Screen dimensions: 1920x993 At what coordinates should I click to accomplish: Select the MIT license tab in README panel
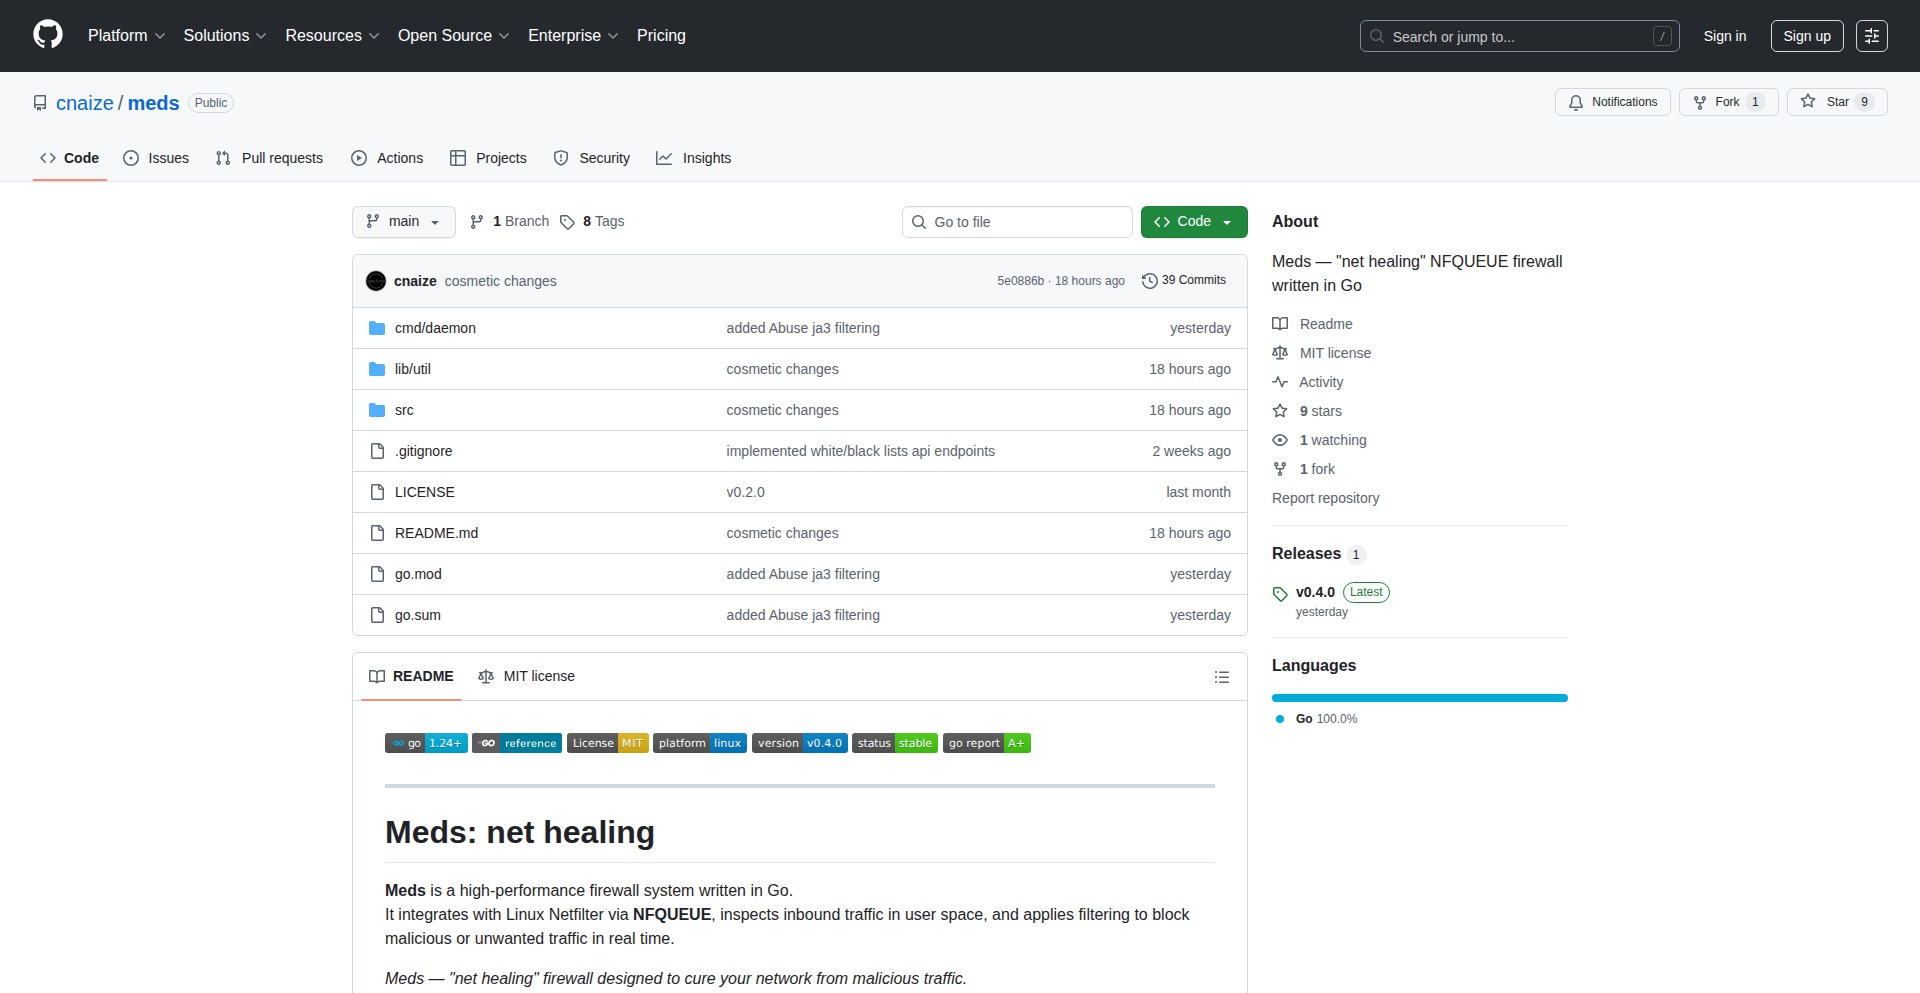[x=527, y=677]
